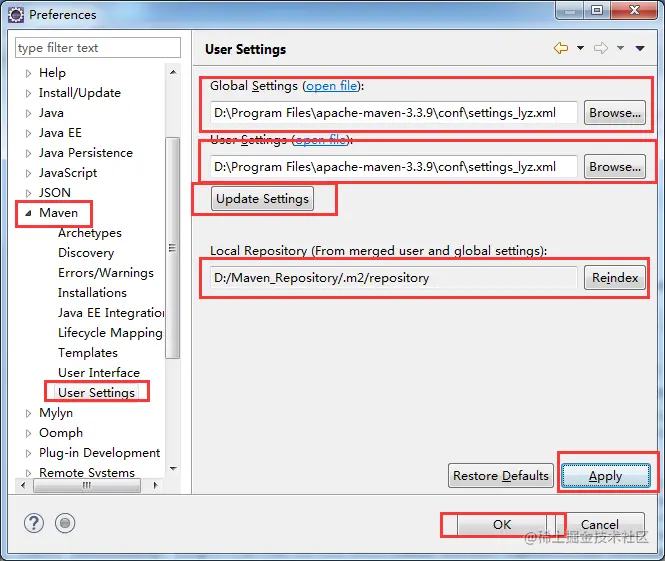Click the tree horizontal scrollbar thumb
Viewport: 665px width, 561px height.
87,485
